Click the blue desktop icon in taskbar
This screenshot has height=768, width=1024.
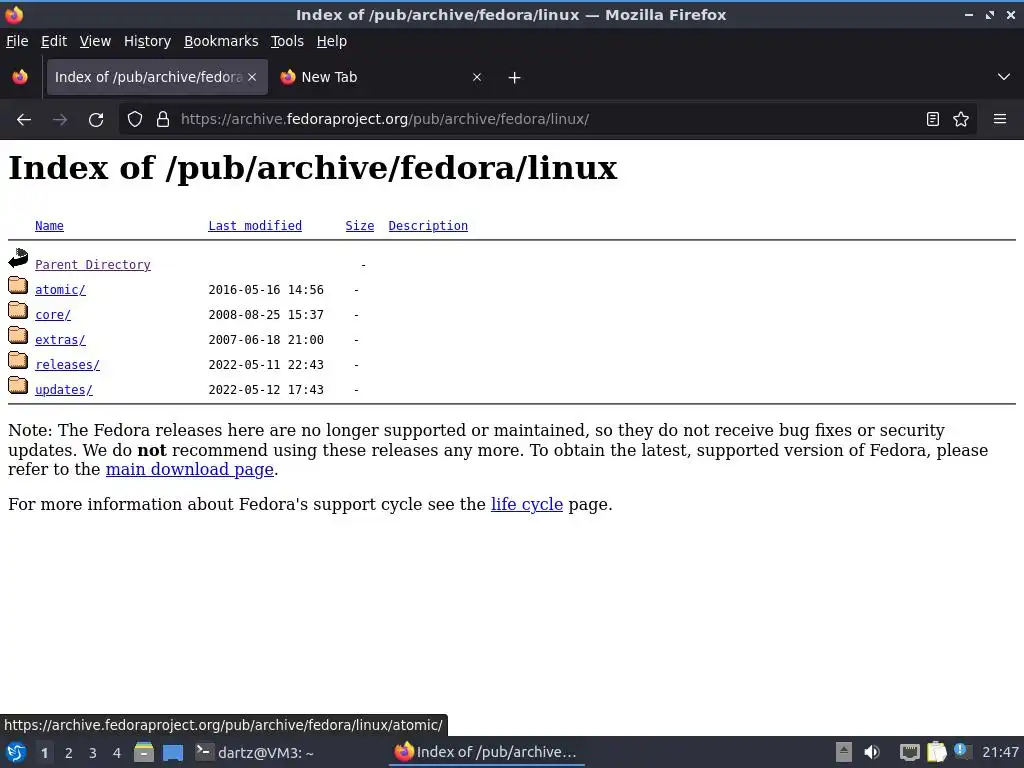click(172, 752)
